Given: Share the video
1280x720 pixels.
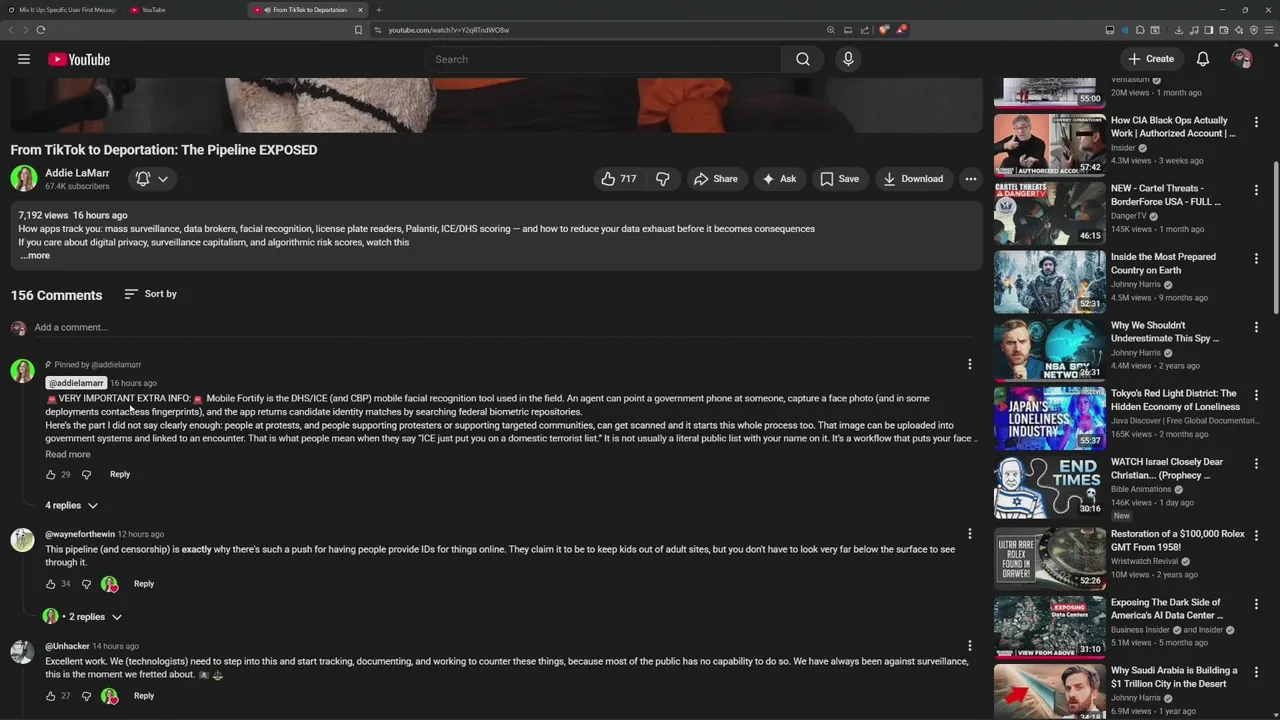Looking at the screenshot, I should [716, 179].
